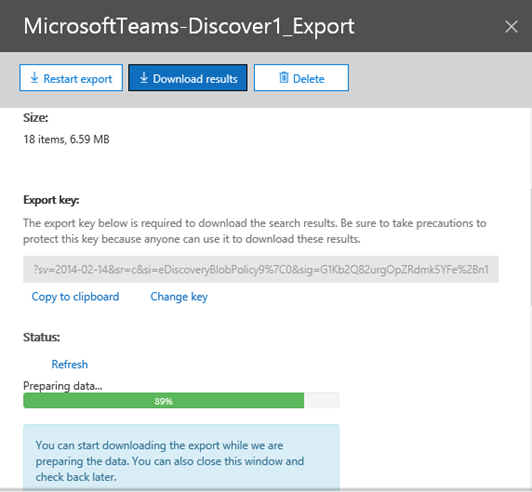Copy the export key to clipboard

75,297
